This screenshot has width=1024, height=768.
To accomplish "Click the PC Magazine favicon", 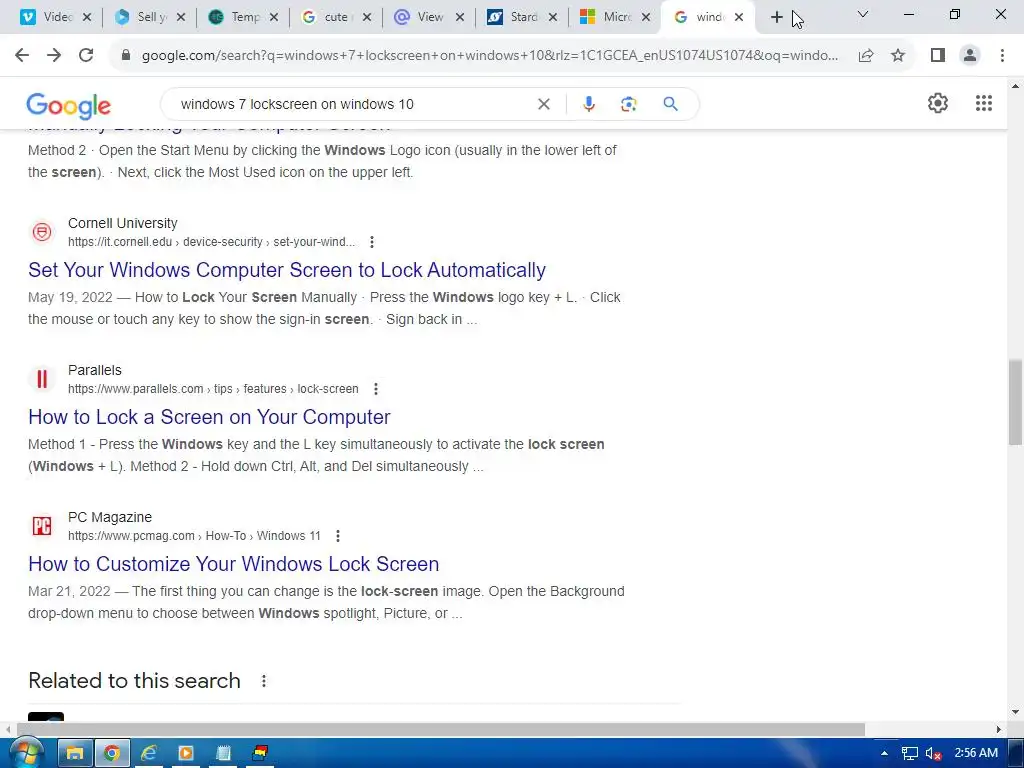I will pos(42,526).
